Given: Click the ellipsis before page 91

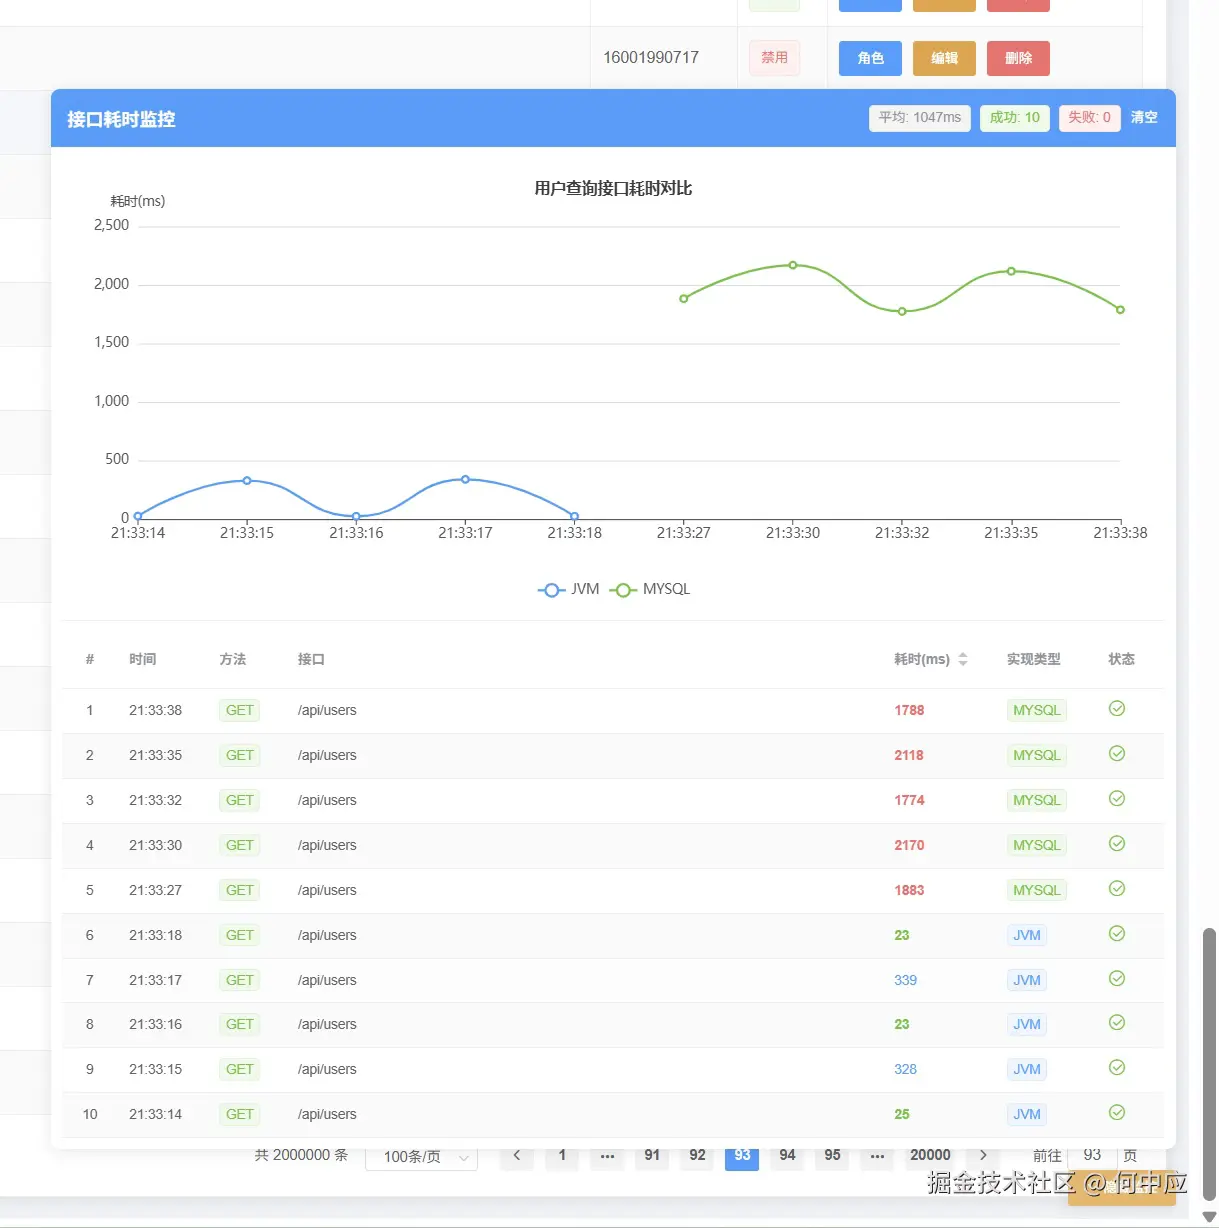Looking at the screenshot, I should click(607, 1156).
